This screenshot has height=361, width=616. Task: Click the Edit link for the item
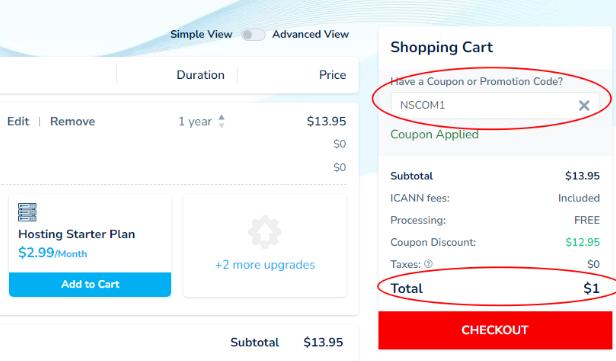tap(18, 121)
